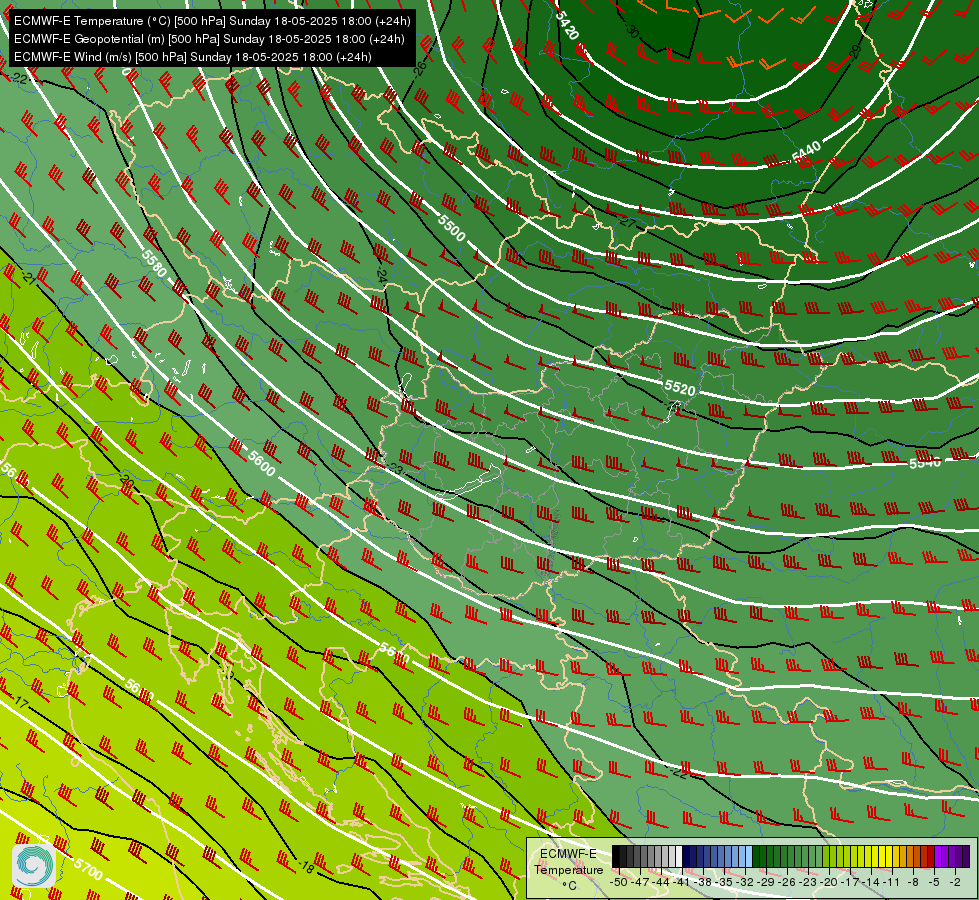Image resolution: width=979 pixels, height=900 pixels.
Task: Pick the black swatch at the legend's left end
Action: coord(616,857)
